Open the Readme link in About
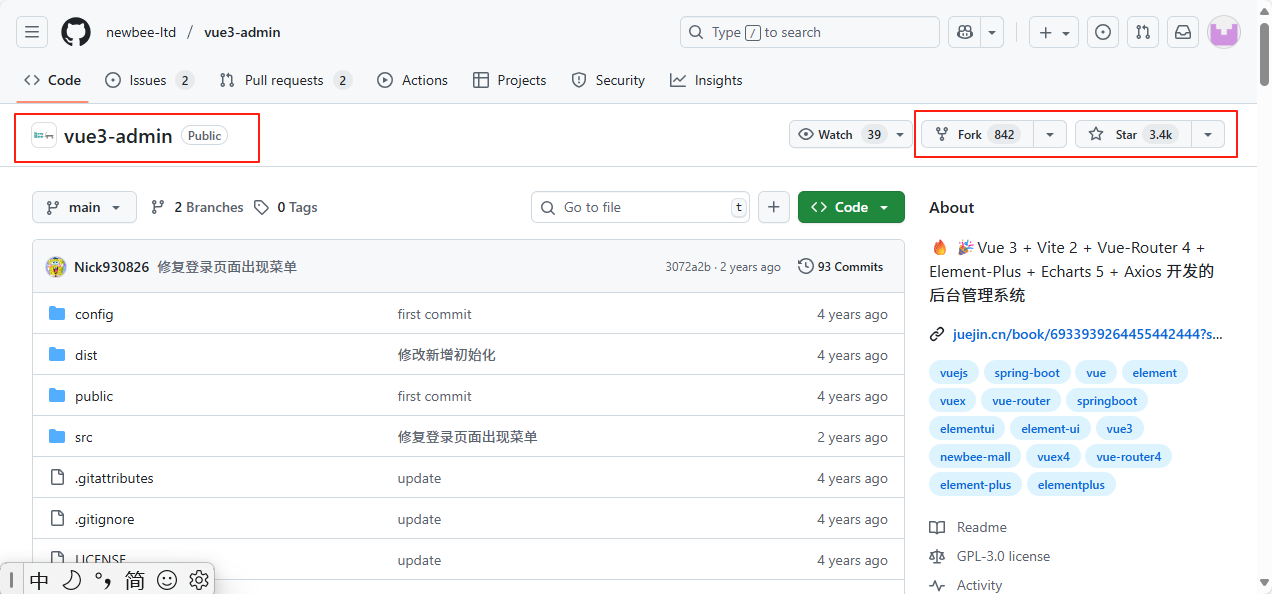This screenshot has height=594, width=1272. (x=981, y=527)
